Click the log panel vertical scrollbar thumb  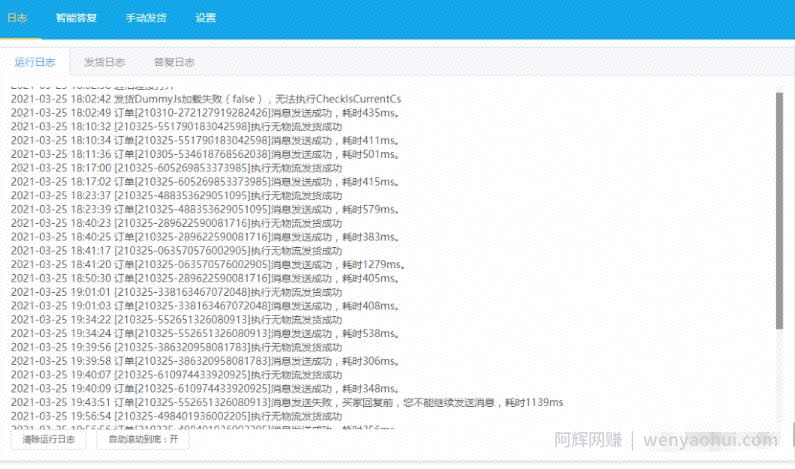click(779, 210)
